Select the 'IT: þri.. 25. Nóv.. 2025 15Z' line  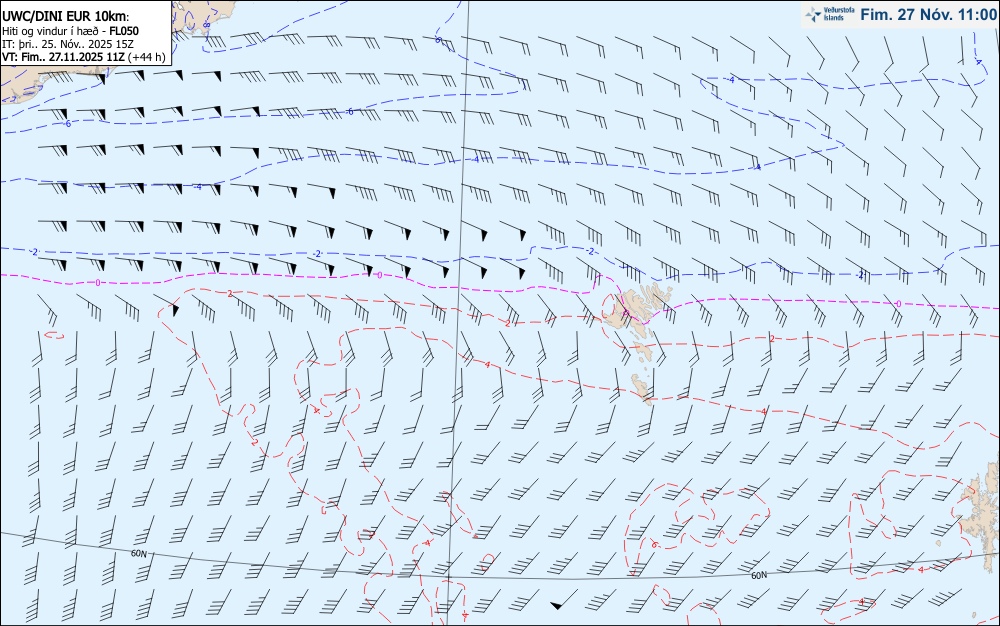point(68,44)
